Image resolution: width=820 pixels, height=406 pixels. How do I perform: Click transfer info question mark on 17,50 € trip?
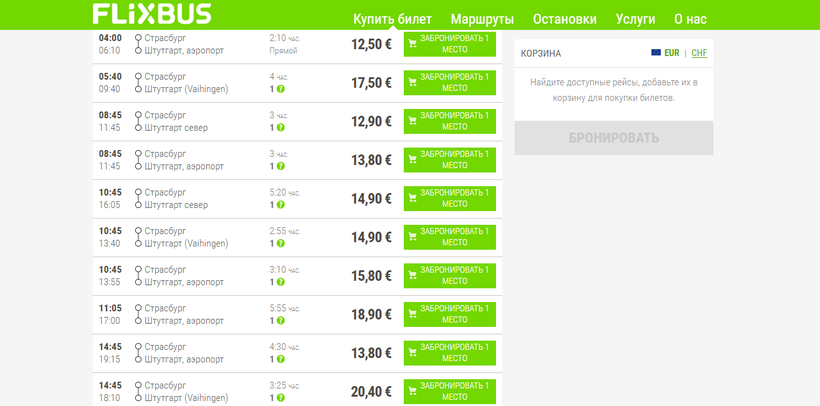pos(281,89)
